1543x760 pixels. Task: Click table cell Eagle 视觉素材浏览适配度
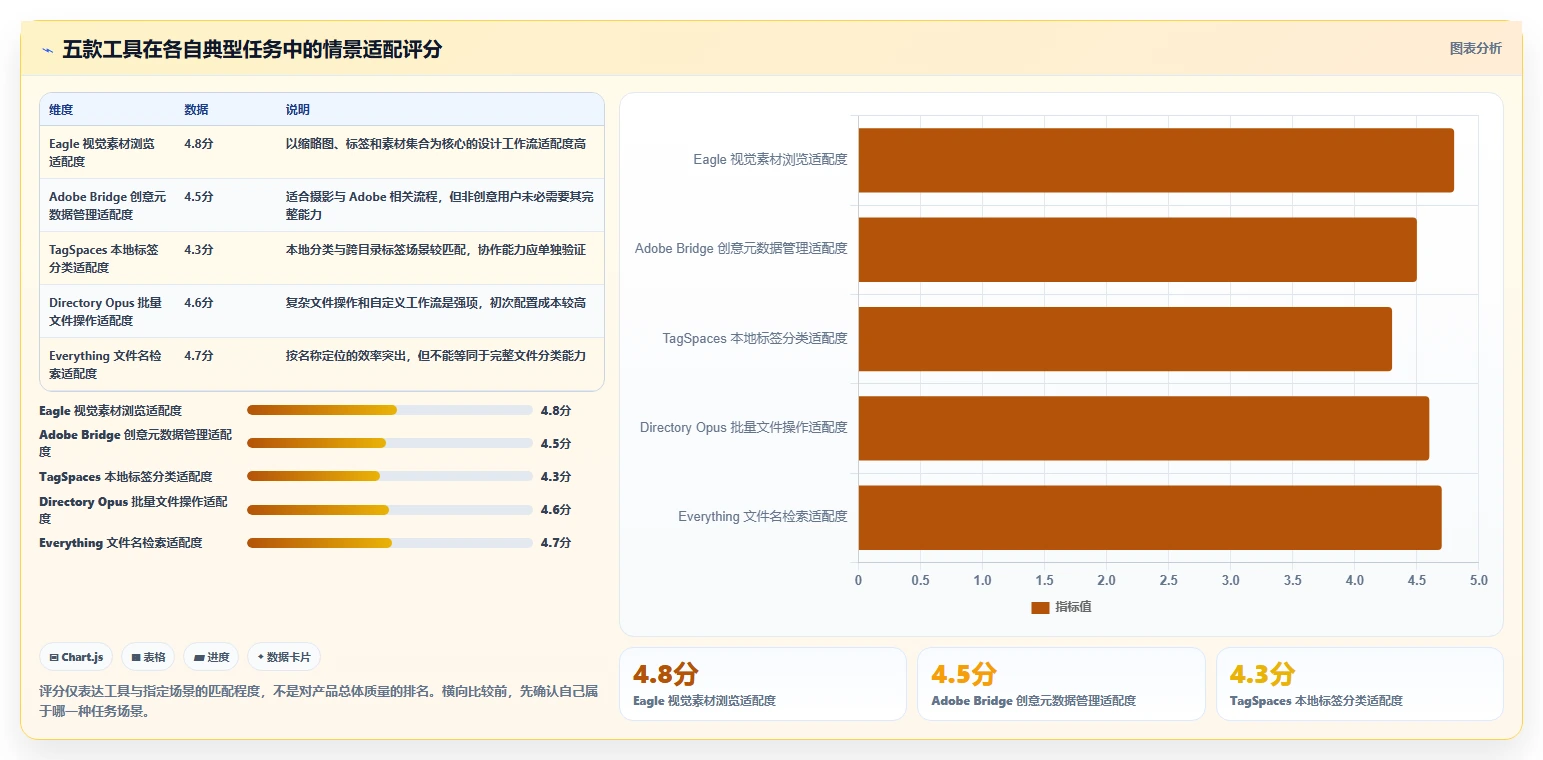click(107, 152)
